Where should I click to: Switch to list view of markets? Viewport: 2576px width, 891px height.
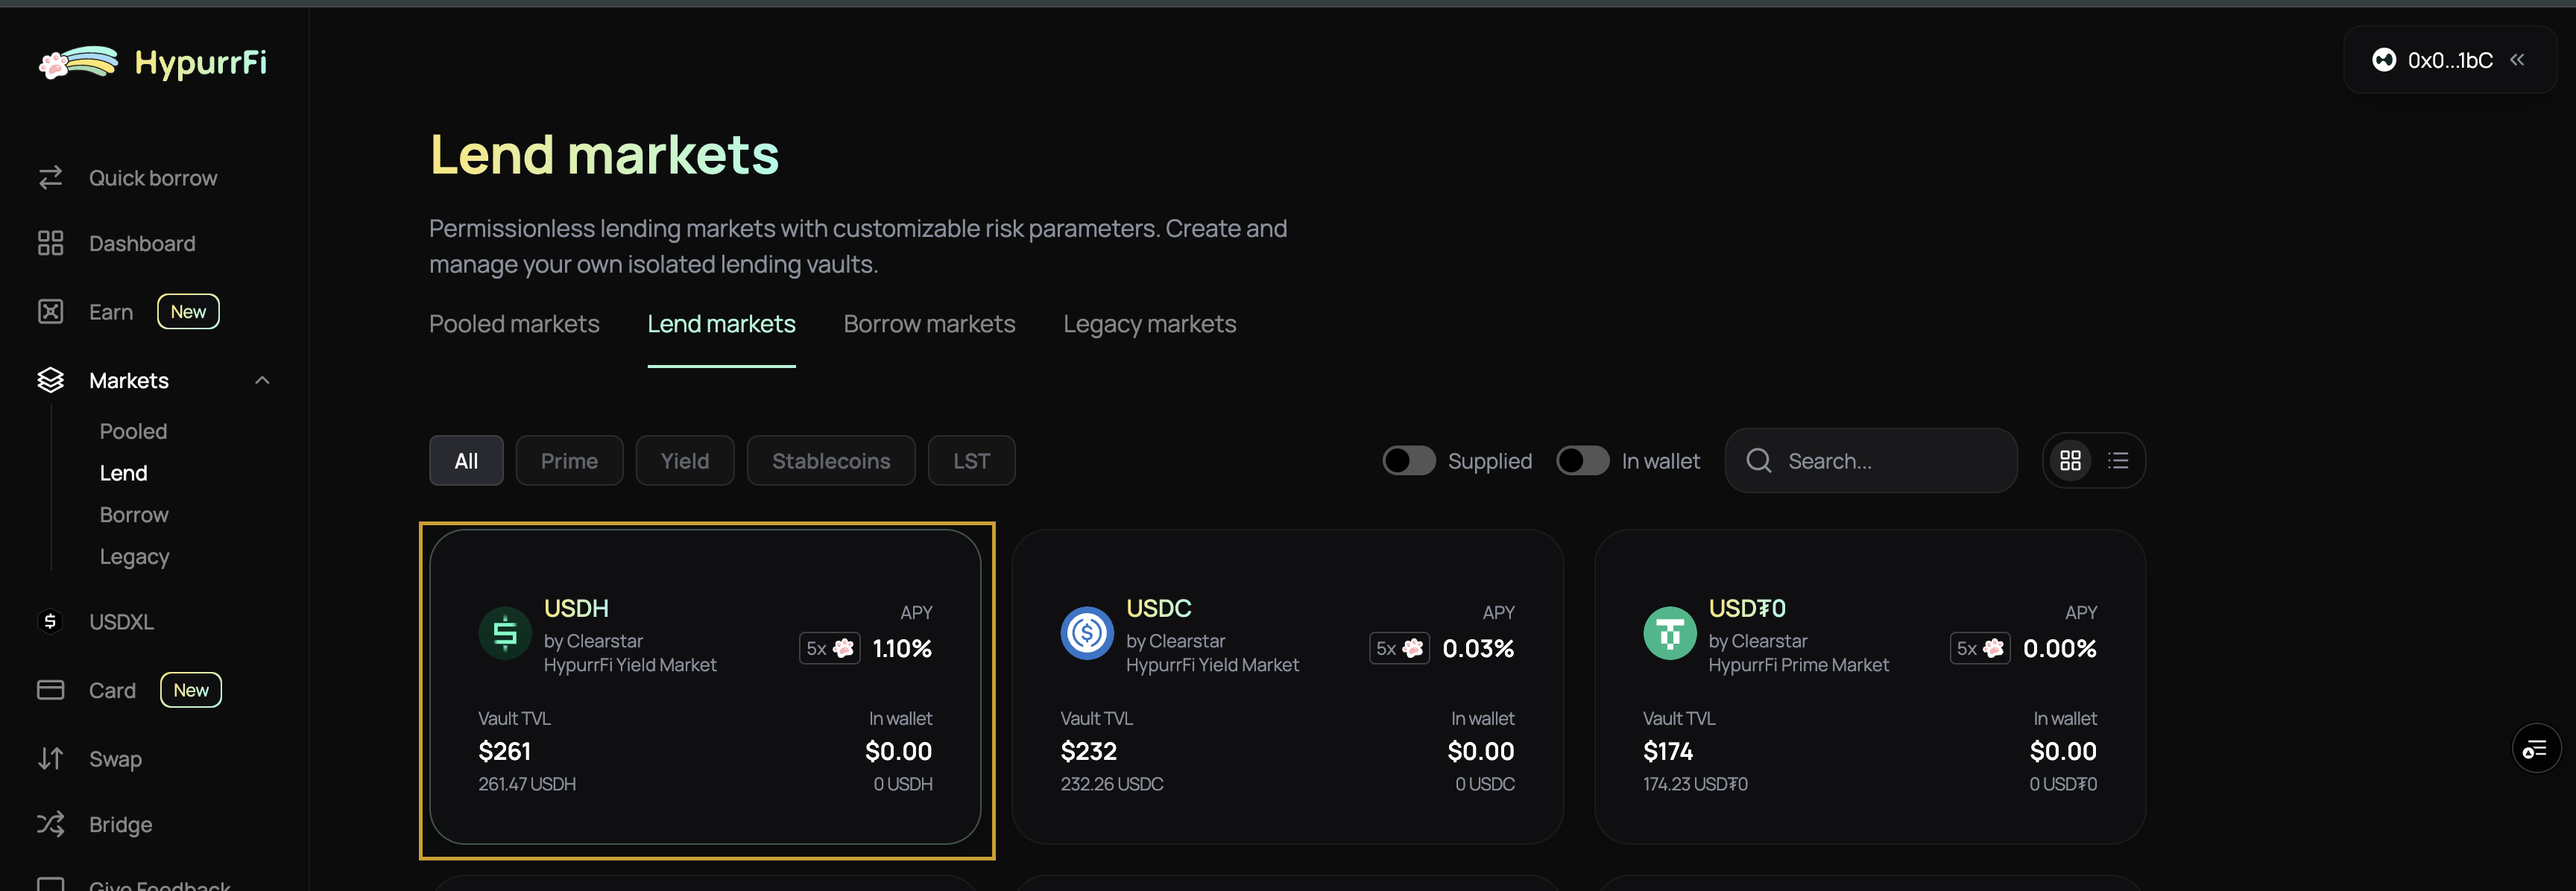point(2118,460)
